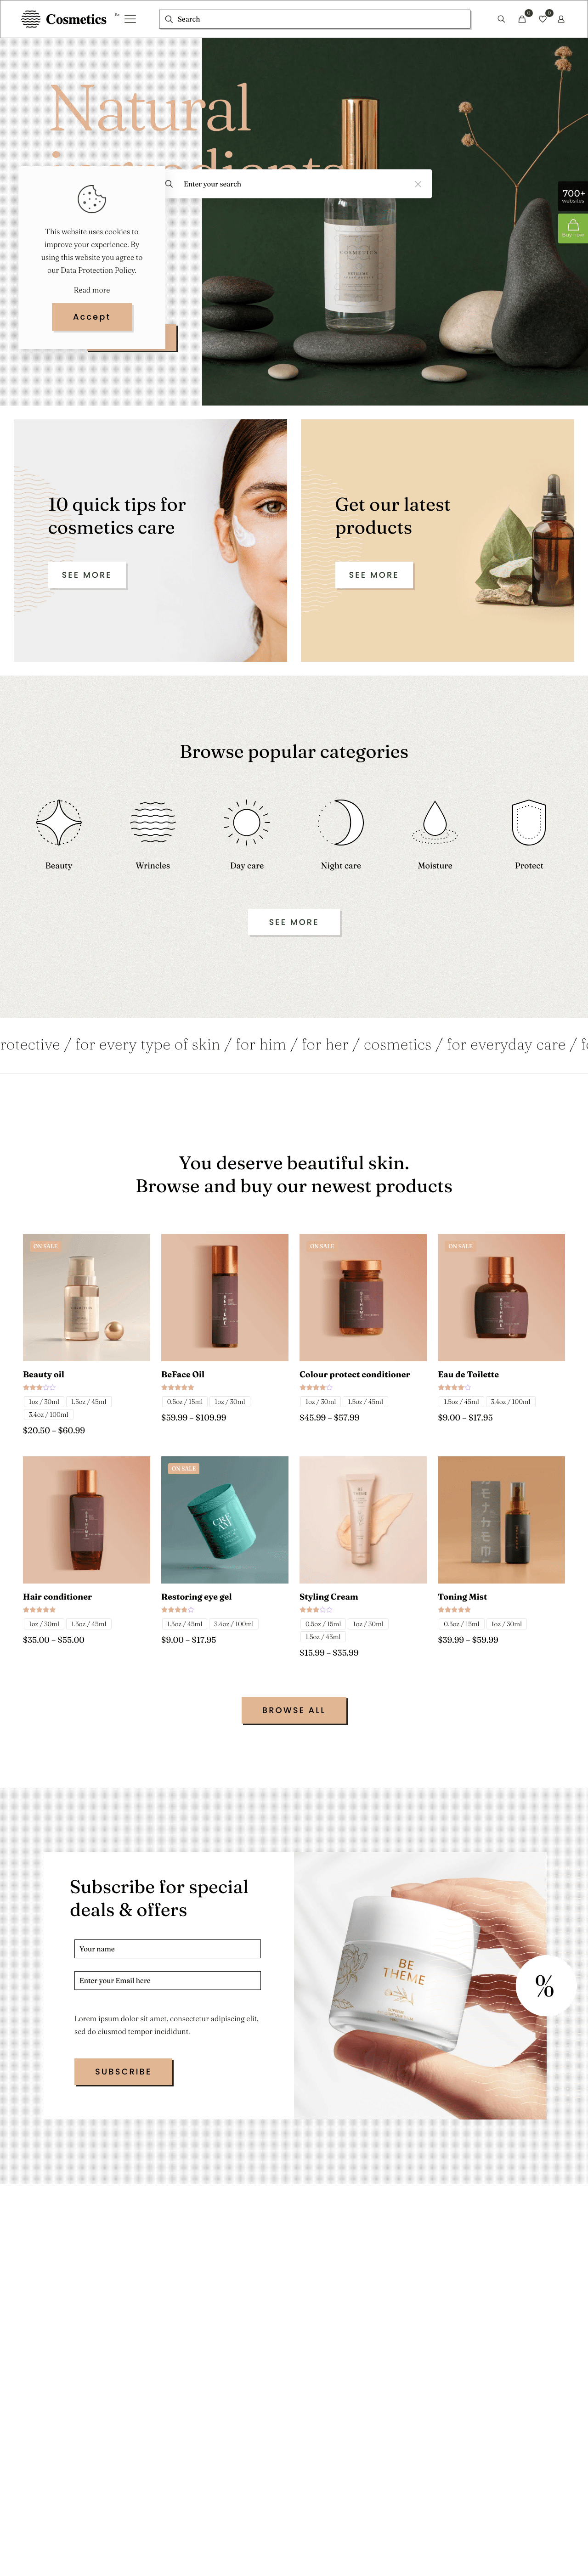The height and width of the screenshot is (2576, 588).
Task: Select the Night care moon icon
Action: [341, 823]
